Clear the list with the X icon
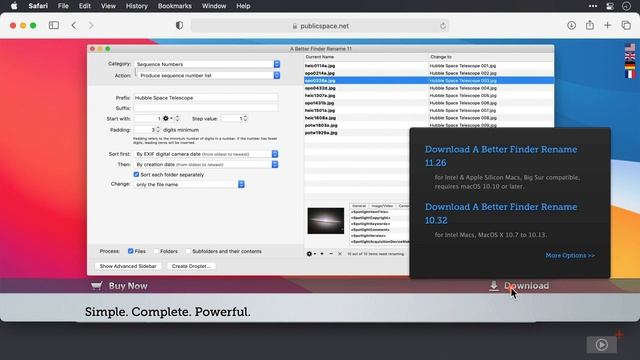 [340, 254]
